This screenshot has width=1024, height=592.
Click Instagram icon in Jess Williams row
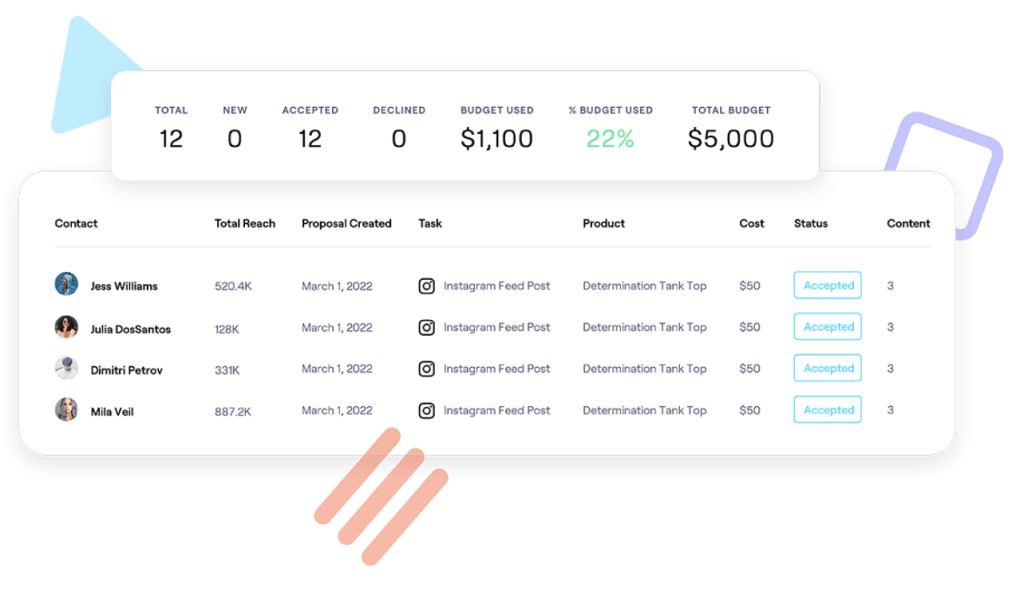click(x=427, y=286)
